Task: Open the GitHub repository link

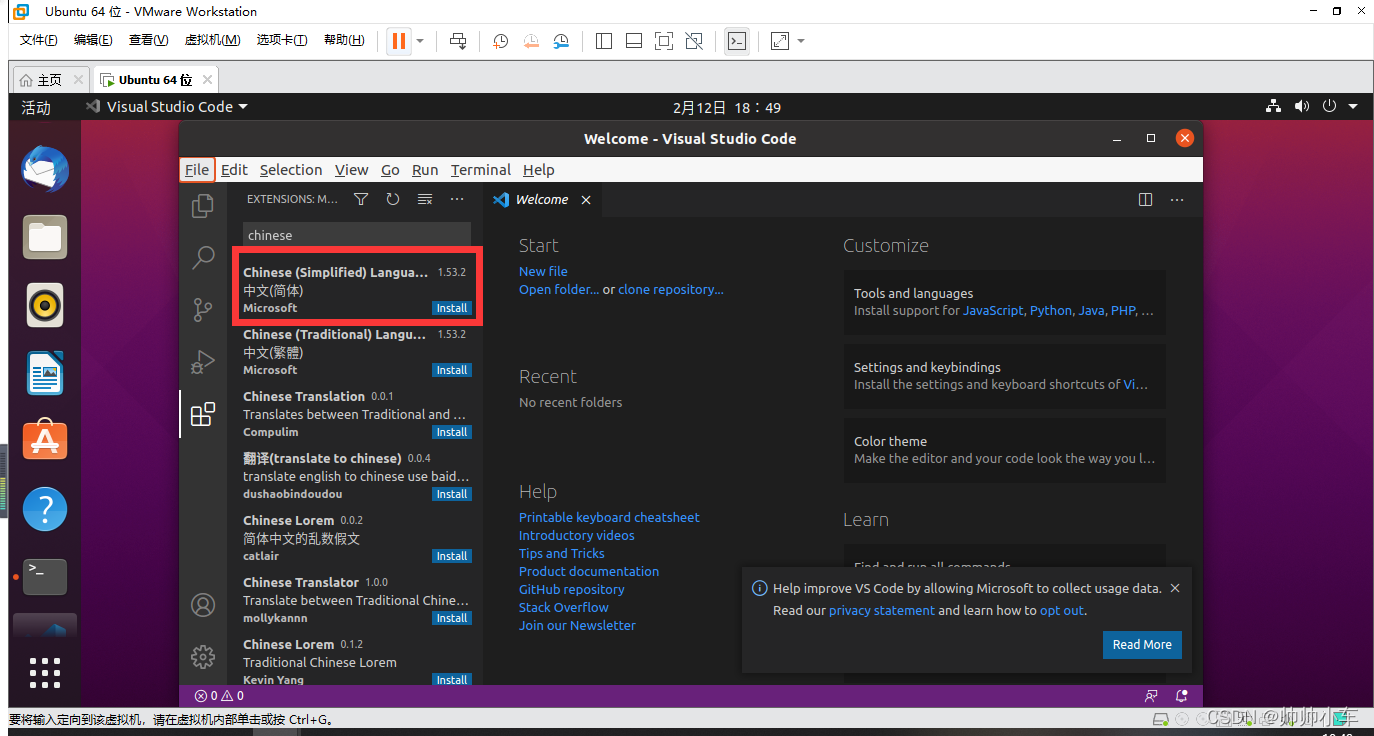Action: 572,589
